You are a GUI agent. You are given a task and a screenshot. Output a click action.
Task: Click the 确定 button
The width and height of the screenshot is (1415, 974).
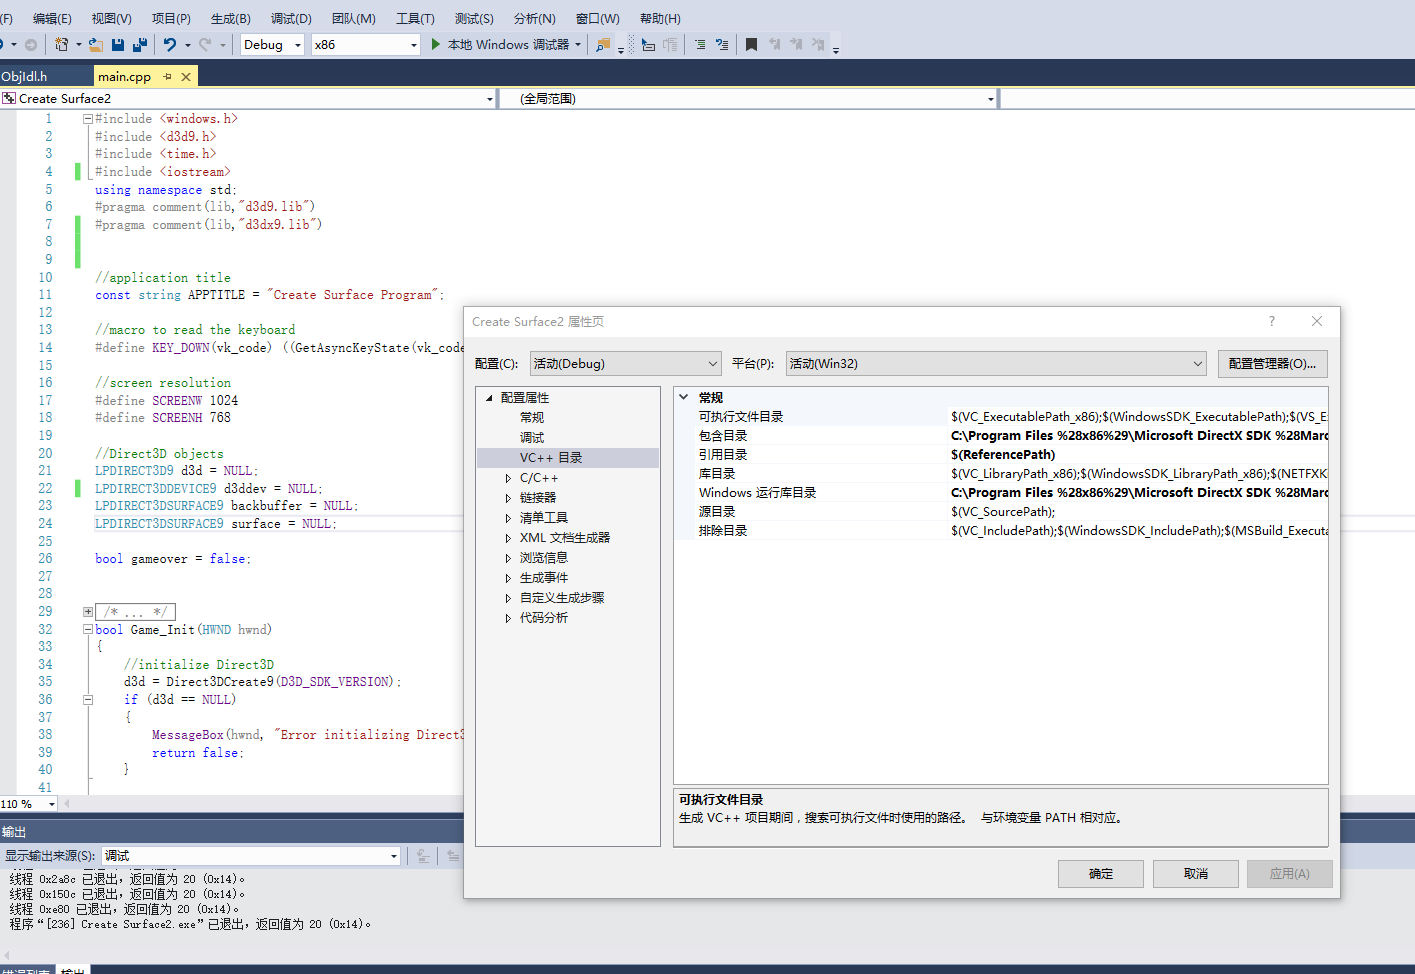[1101, 874]
